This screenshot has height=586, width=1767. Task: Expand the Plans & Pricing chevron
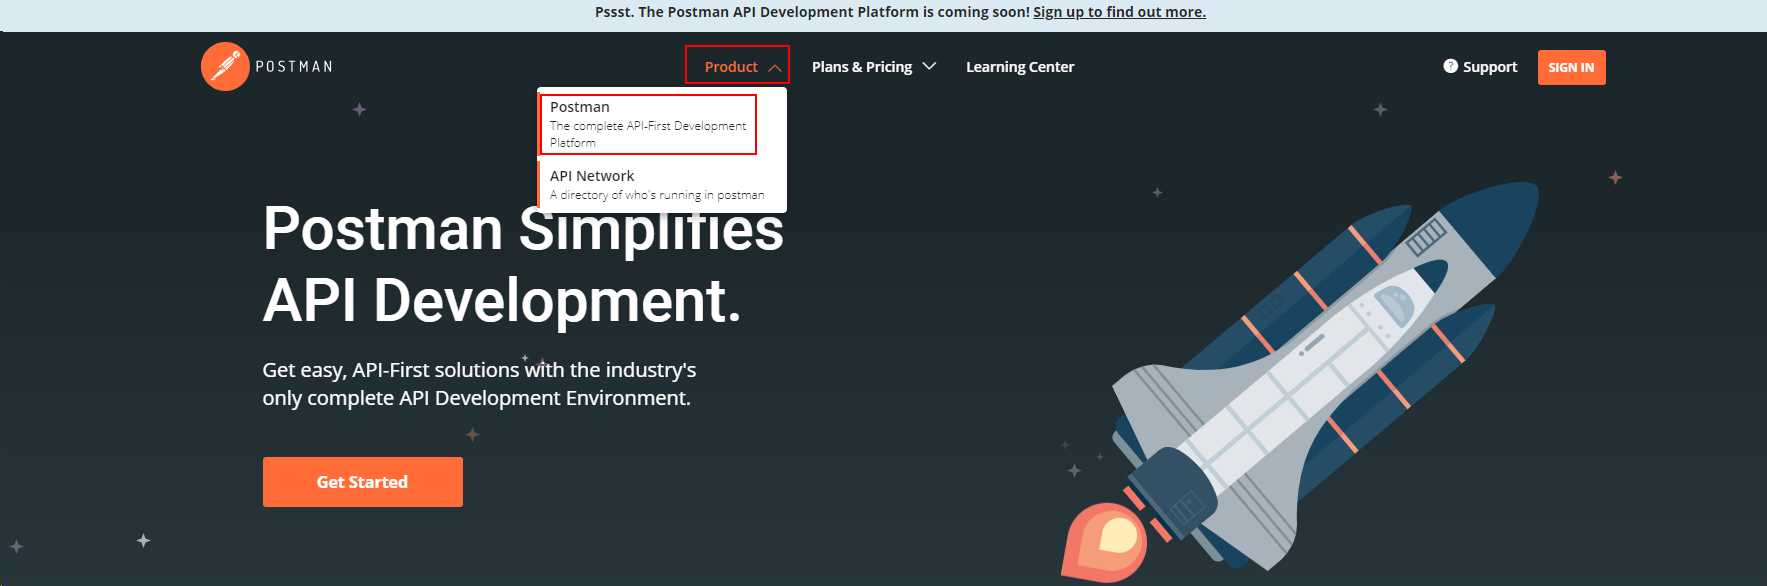(x=929, y=66)
